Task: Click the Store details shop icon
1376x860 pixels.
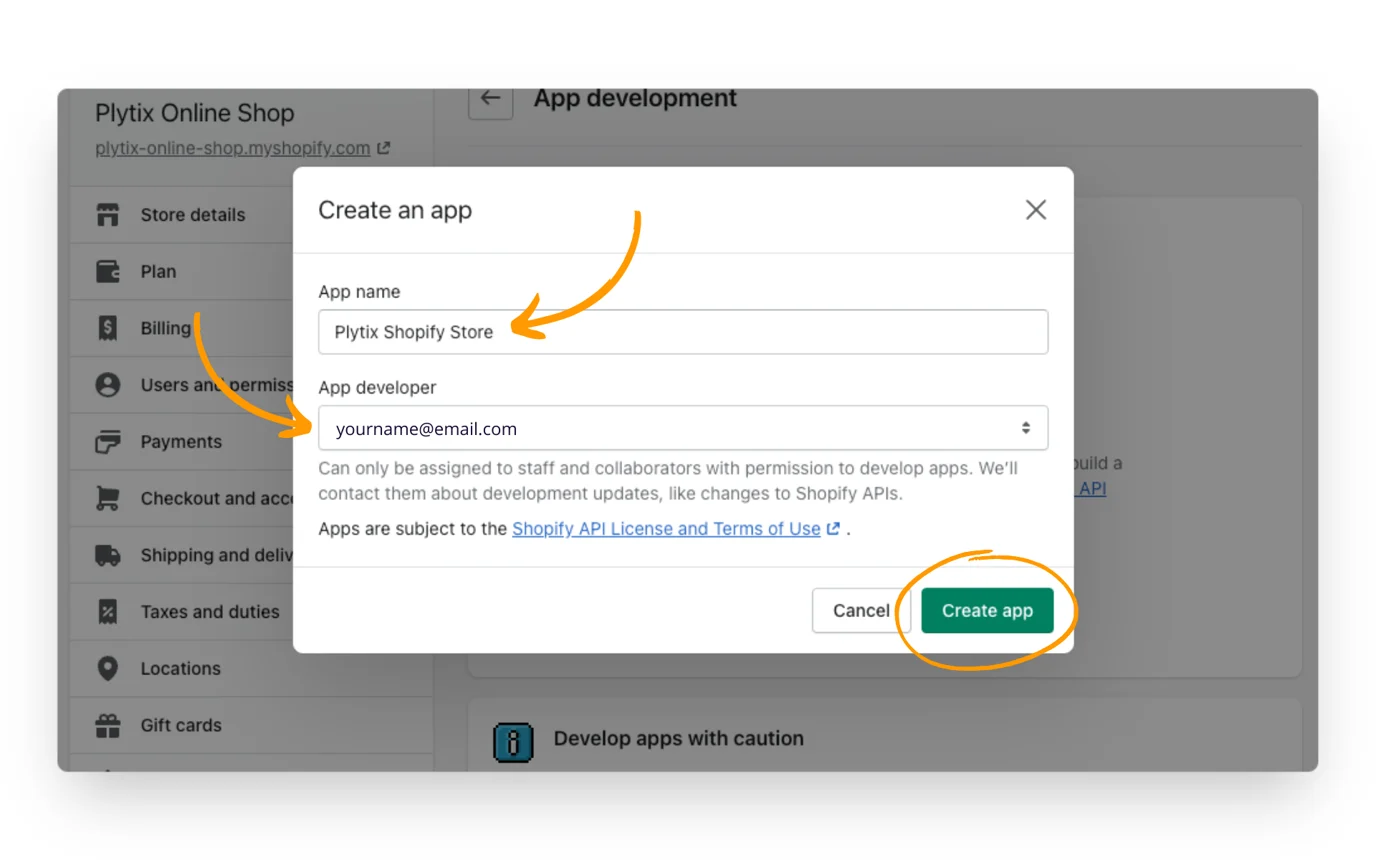Action: pyautogui.click(x=107, y=215)
